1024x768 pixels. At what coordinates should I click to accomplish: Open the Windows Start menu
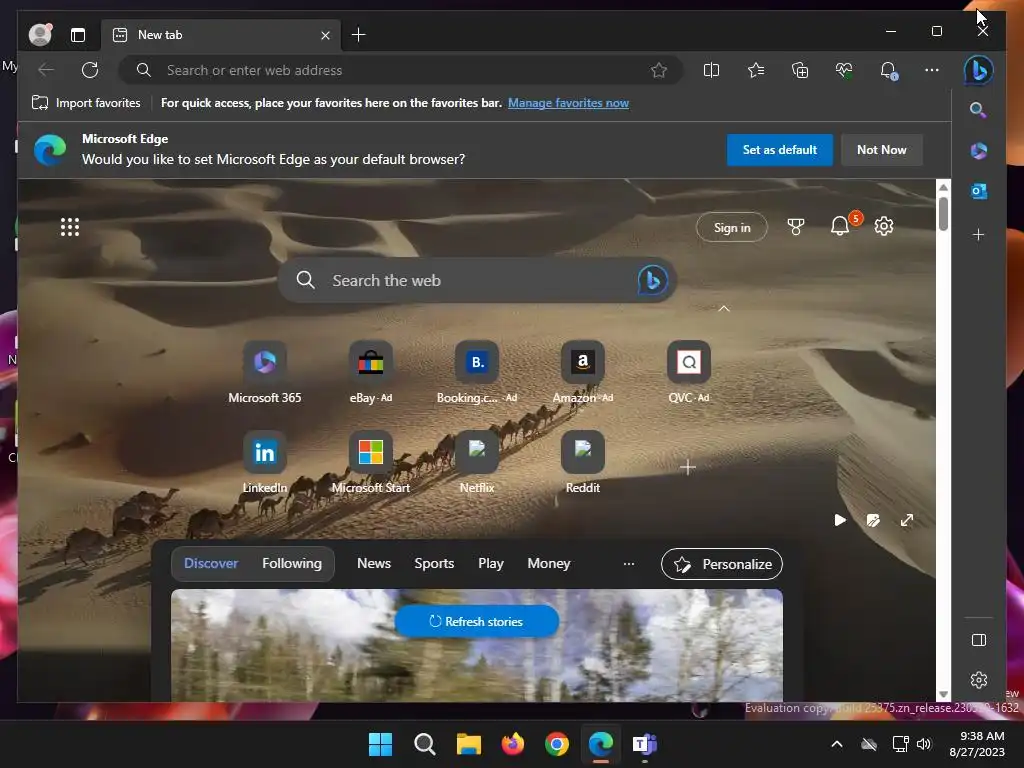(x=380, y=744)
